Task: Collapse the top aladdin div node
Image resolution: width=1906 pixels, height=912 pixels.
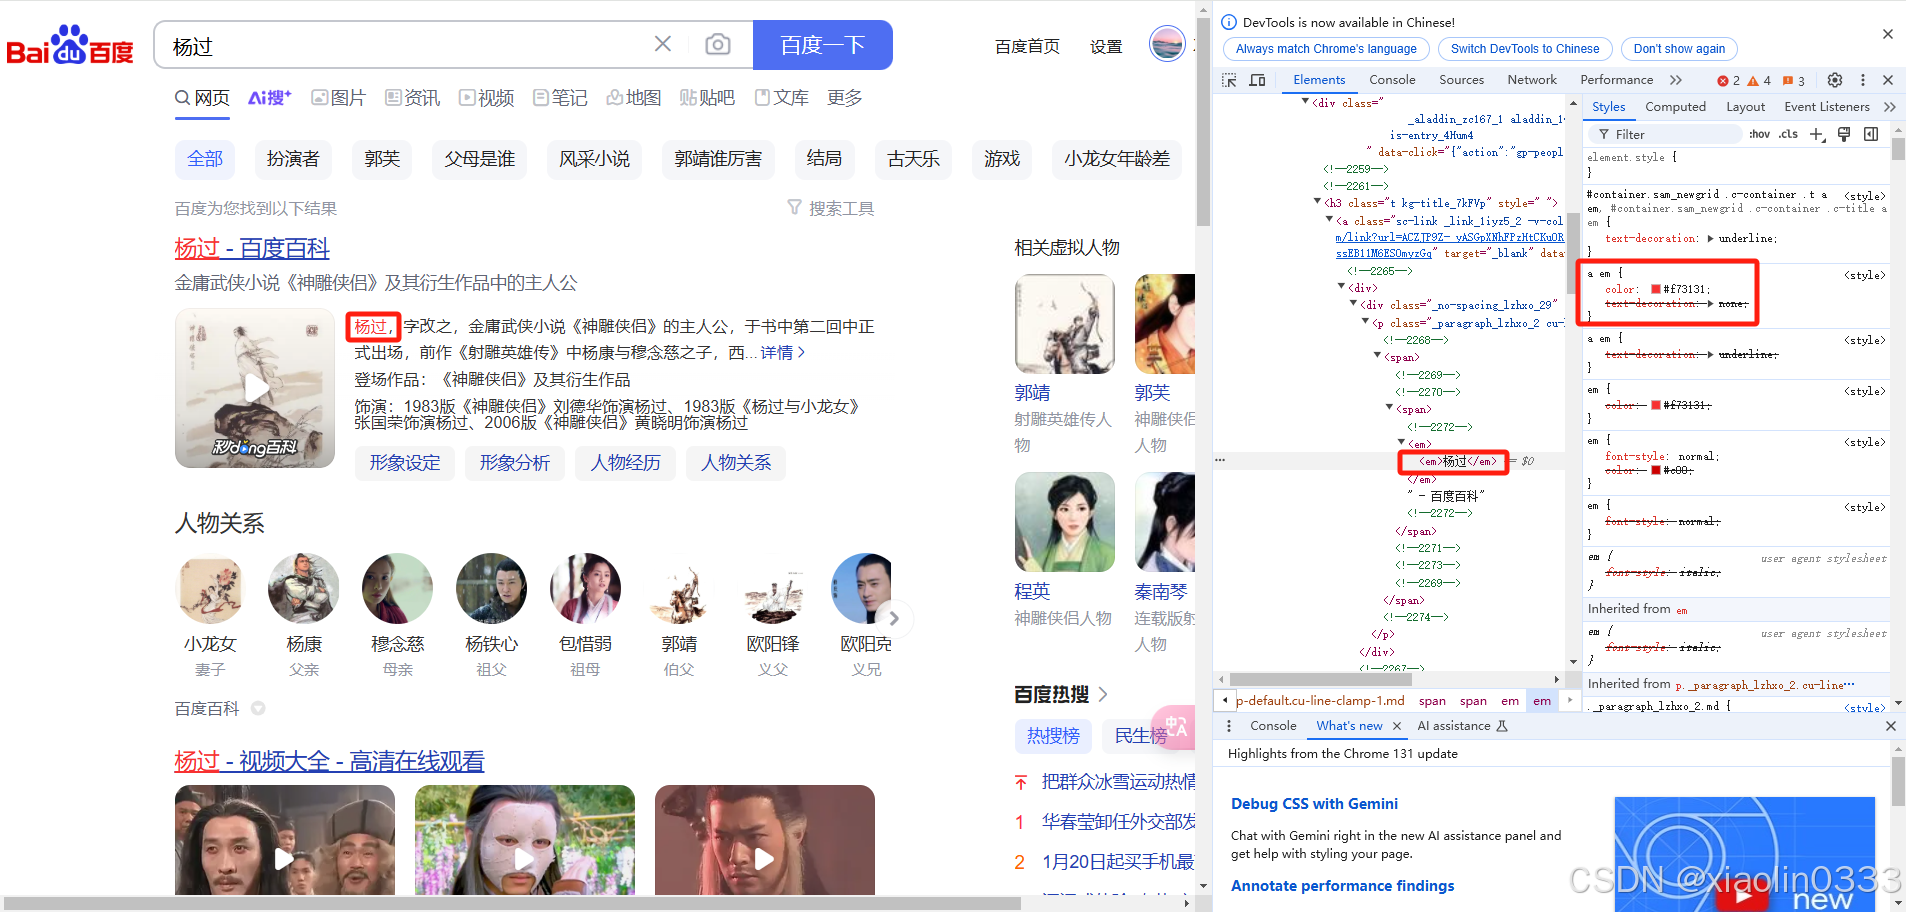Action: pos(1305,102)
